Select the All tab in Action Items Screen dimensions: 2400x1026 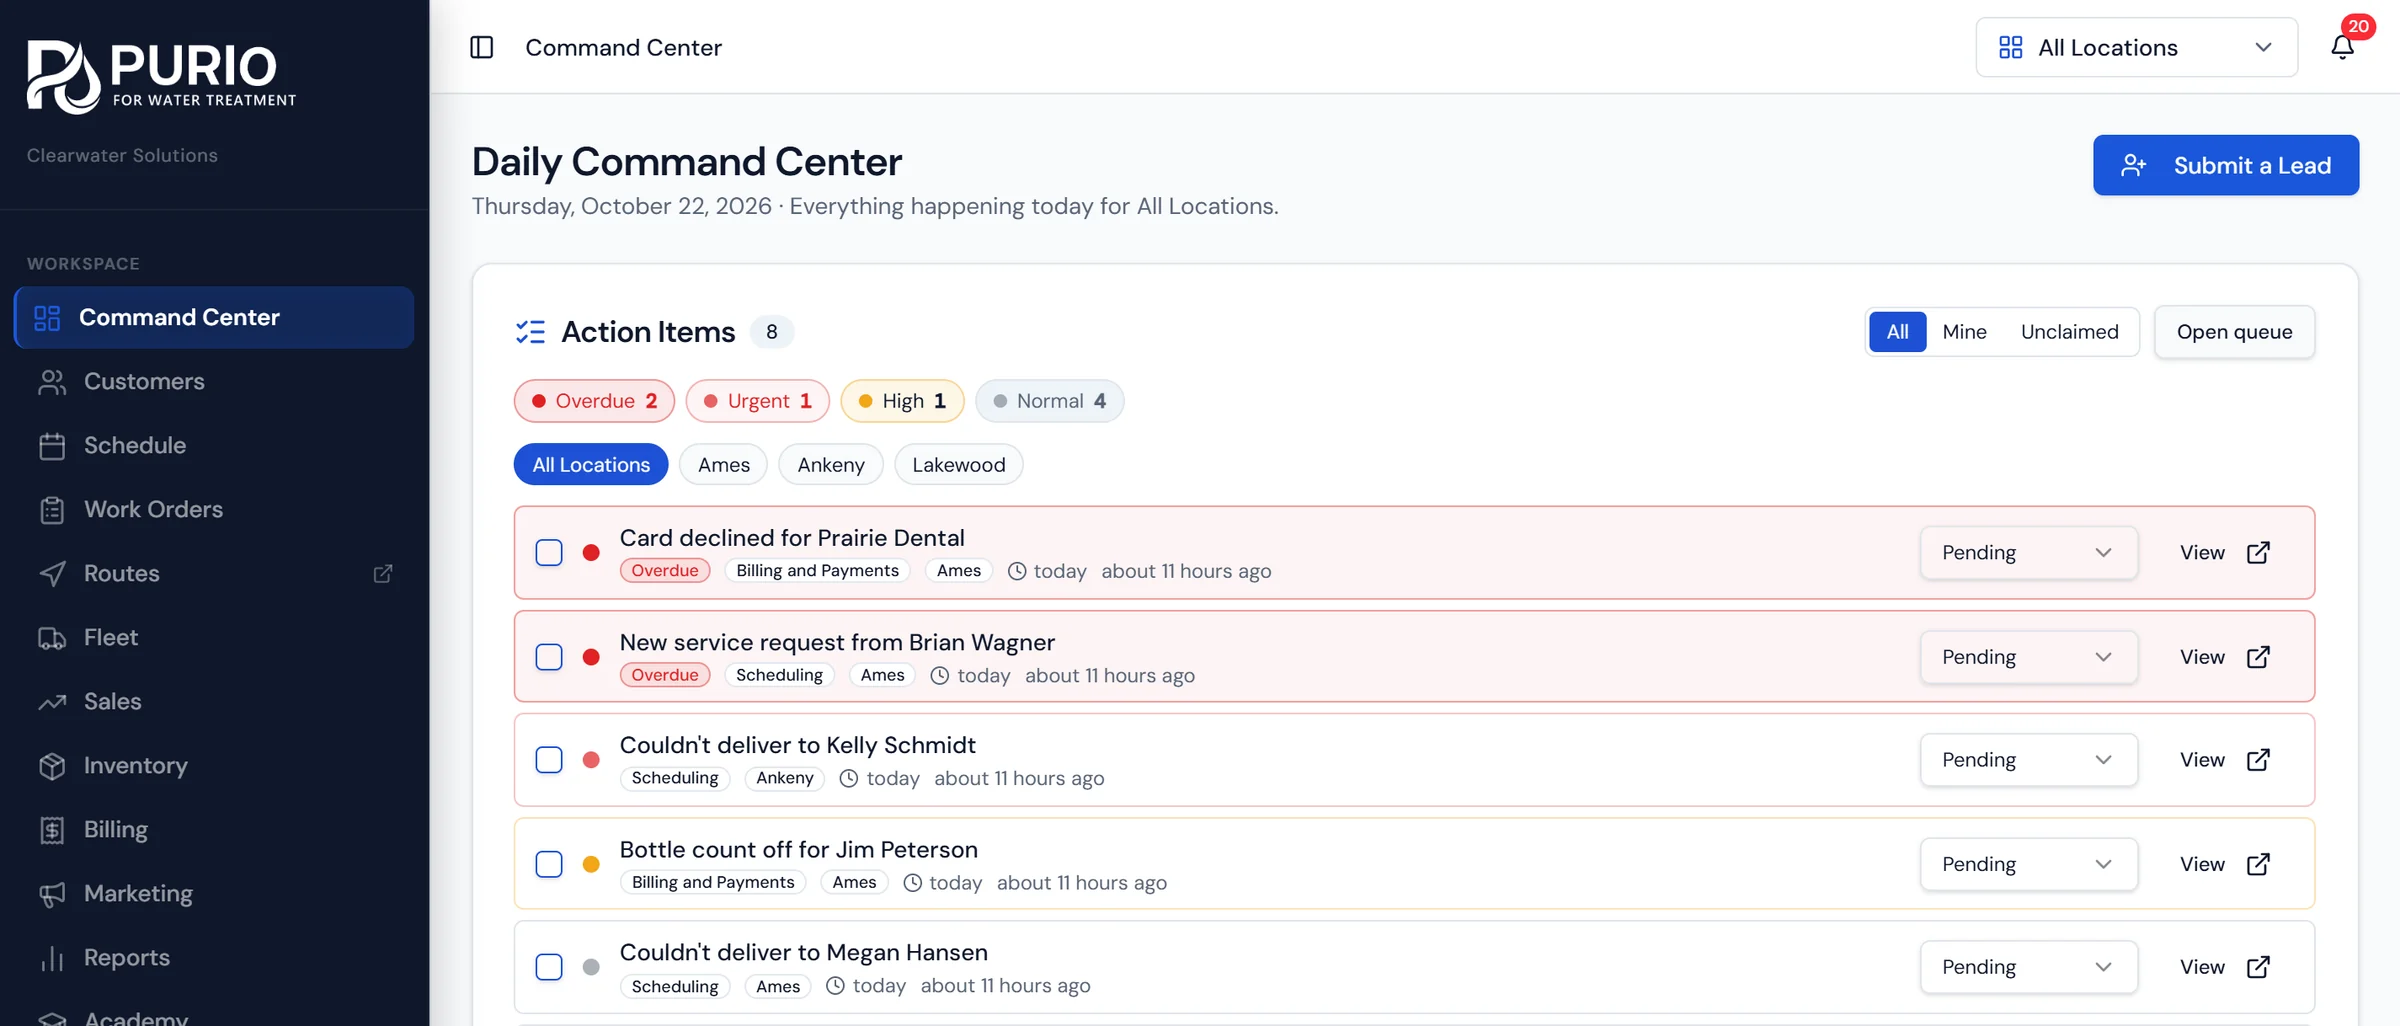coord(1897,332)
